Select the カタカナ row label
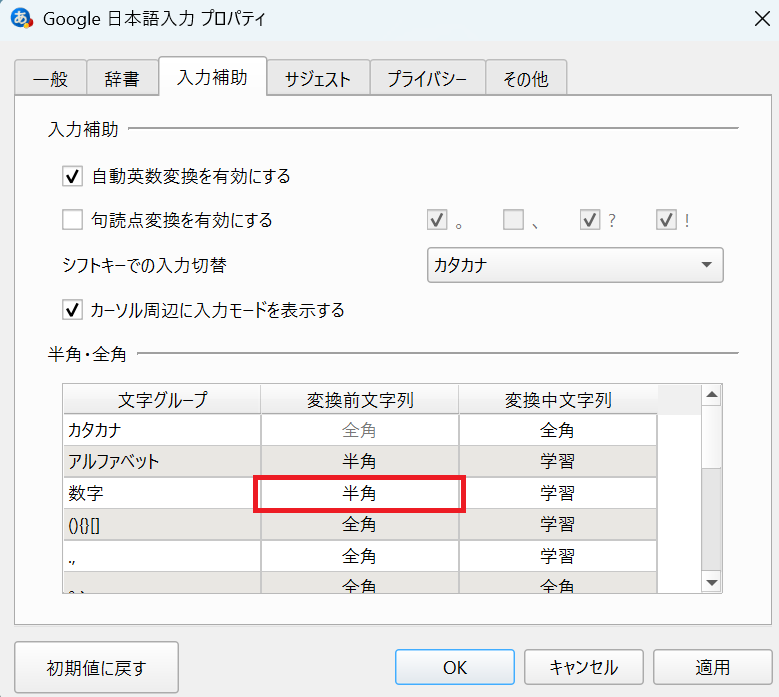This screenshot has width=779, height=697. point(162,430)
